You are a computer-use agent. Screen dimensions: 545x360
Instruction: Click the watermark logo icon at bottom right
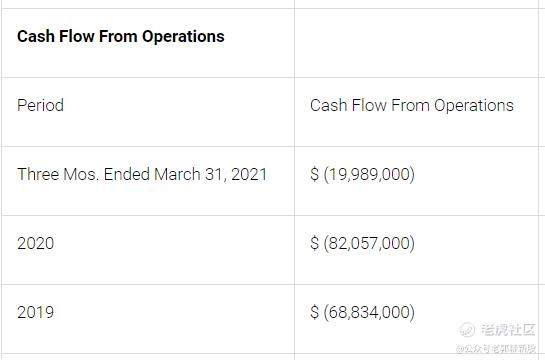467,329
